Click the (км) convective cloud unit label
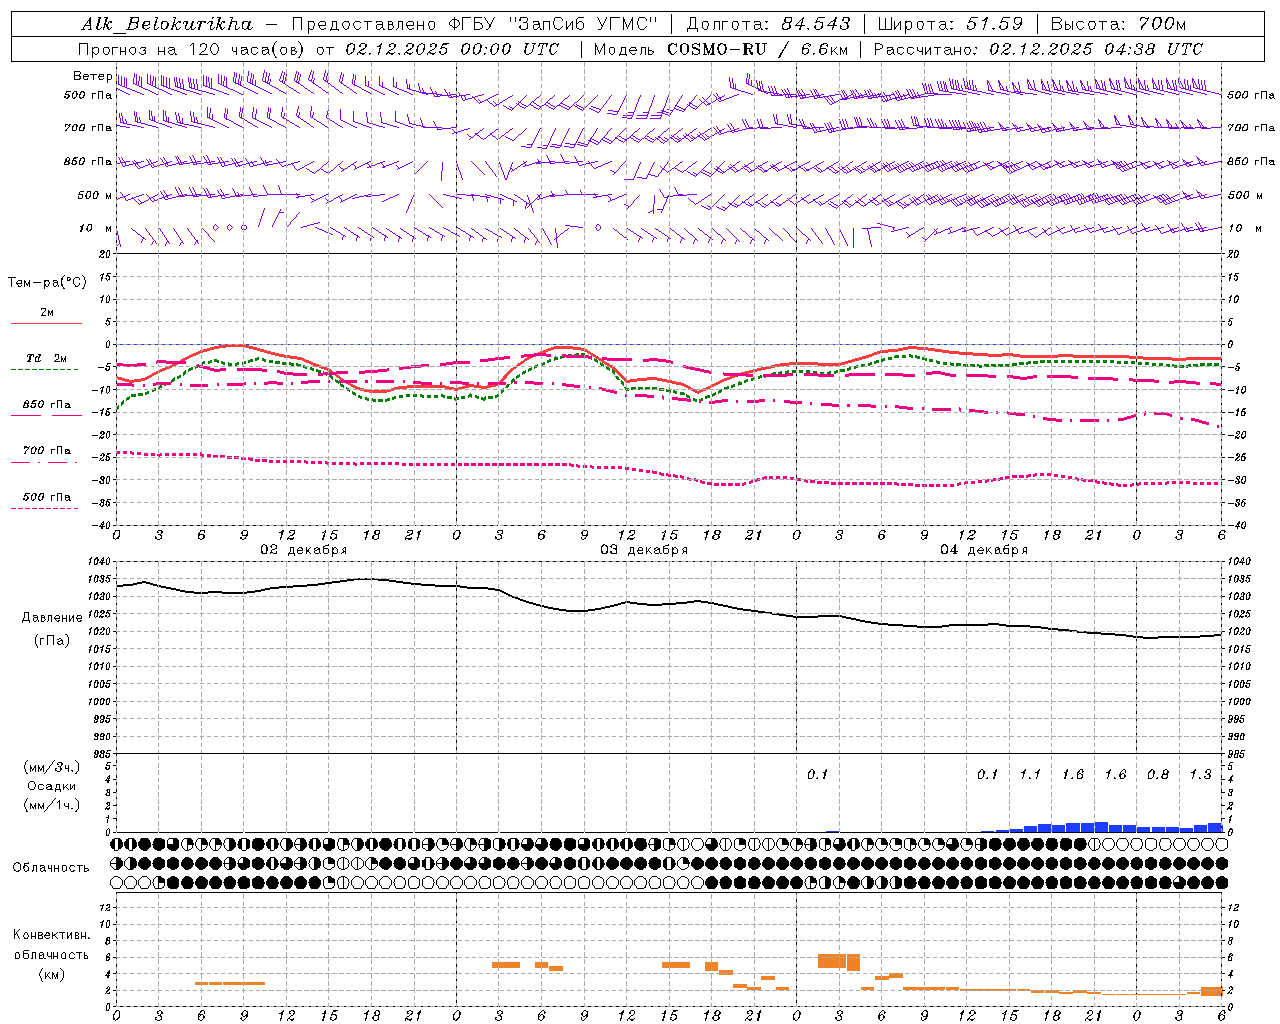1280x1024 pixels. [x=52, y=974]
